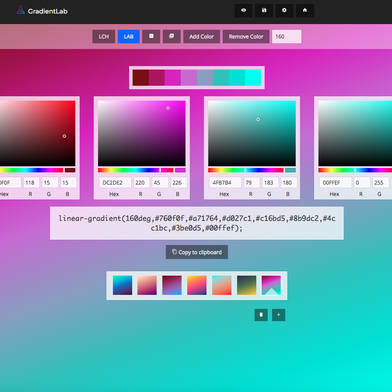
Task: Click the home icon in header
Action: pyautogui.click(x=305, y=11)
